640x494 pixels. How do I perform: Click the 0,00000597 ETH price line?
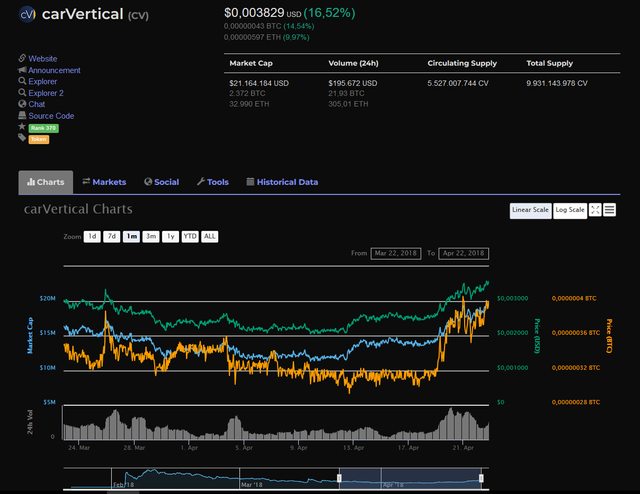pos(267,37)
